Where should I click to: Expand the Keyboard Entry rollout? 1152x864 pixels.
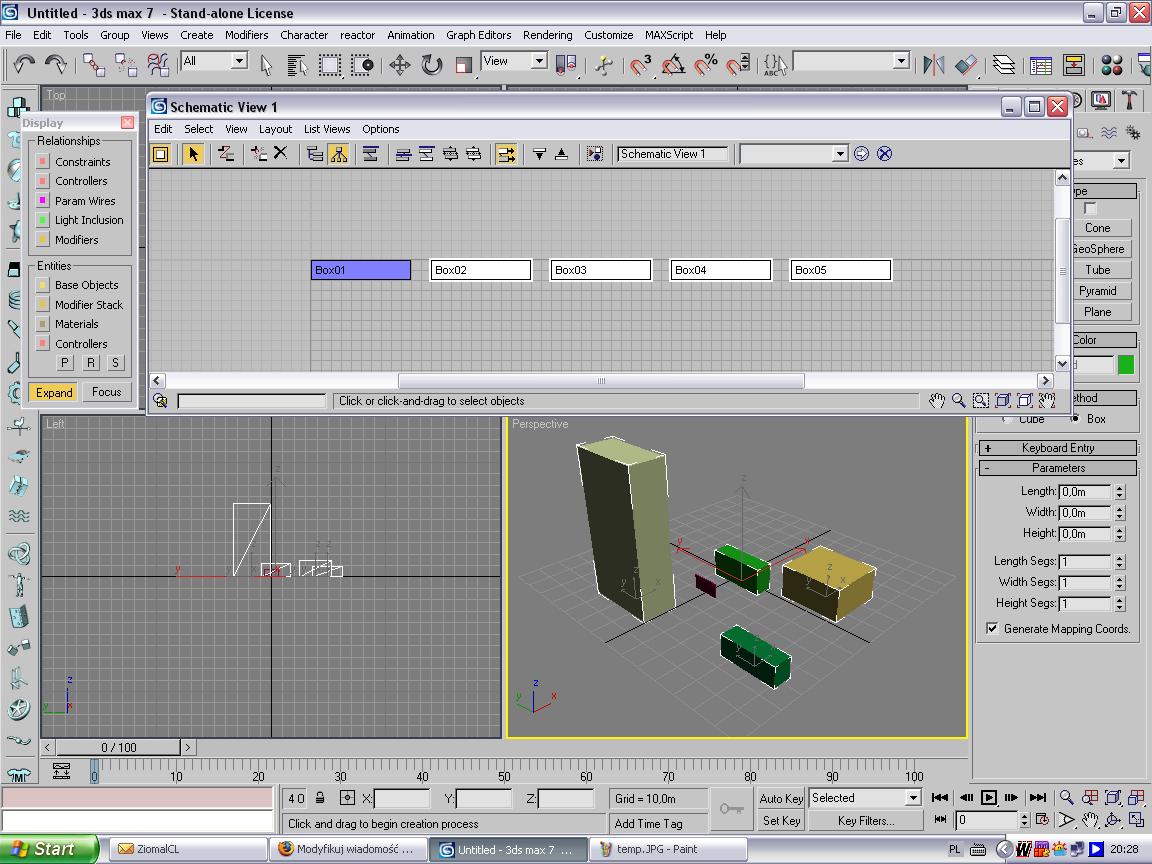1058,447
